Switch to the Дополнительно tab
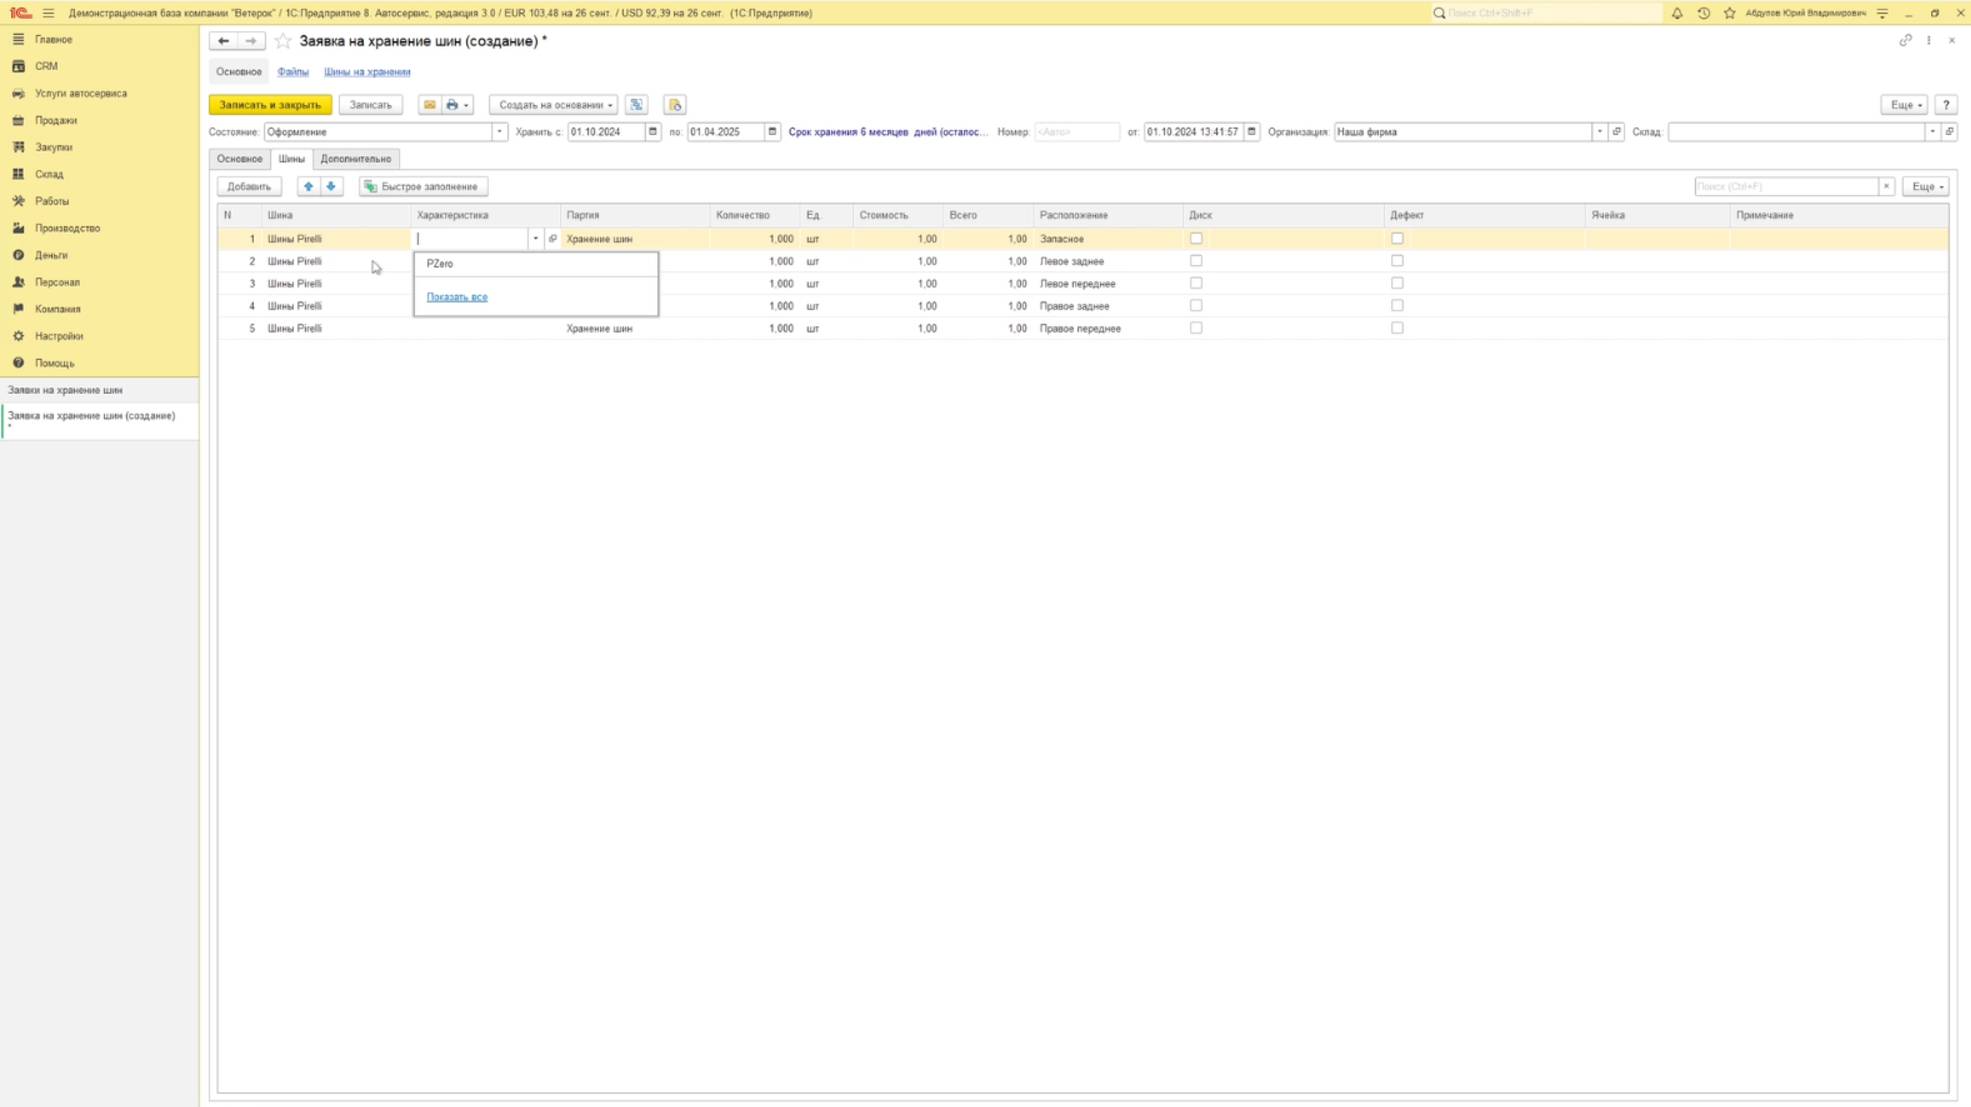This screenshot has width=1971, height=1107. click(355, 158)
